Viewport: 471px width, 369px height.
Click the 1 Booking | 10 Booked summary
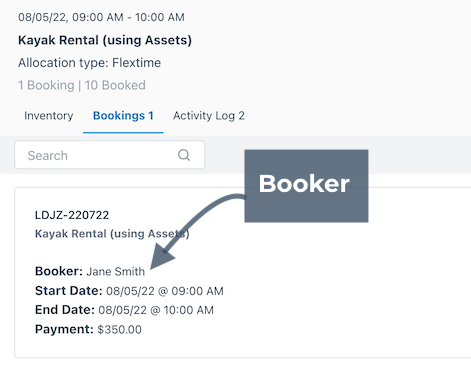coord(82,85)
